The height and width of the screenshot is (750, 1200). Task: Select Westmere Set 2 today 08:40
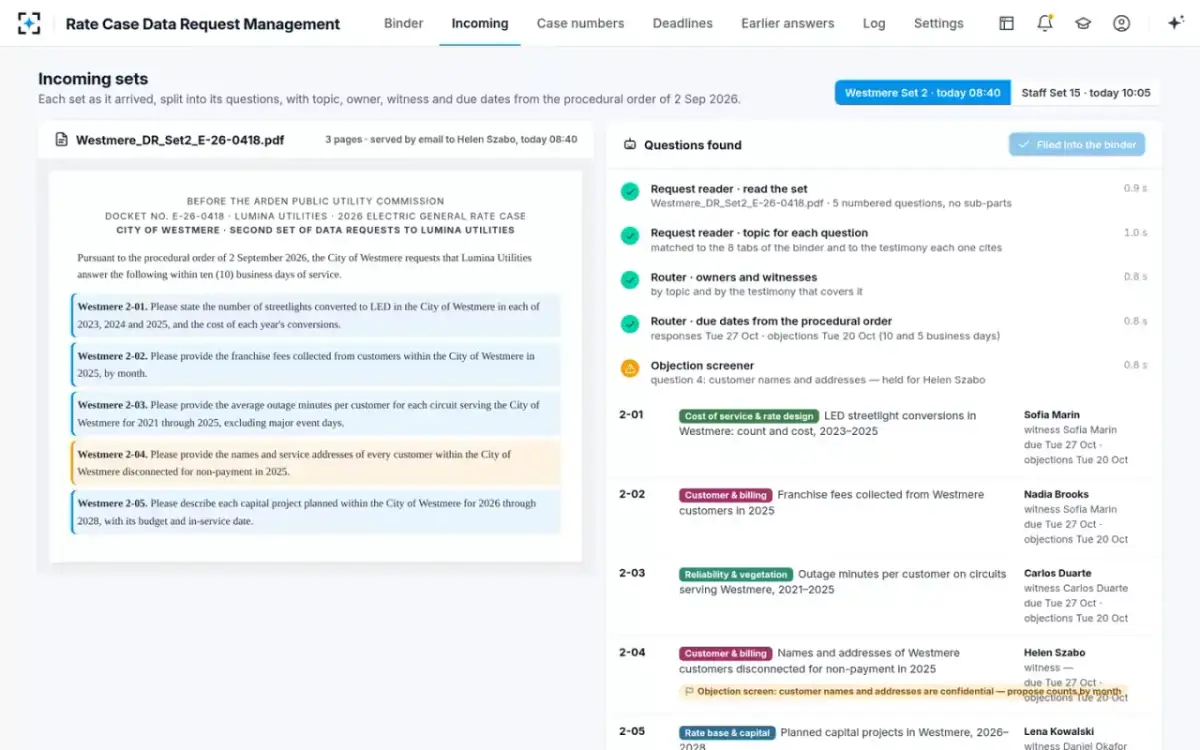click(923, 93)
